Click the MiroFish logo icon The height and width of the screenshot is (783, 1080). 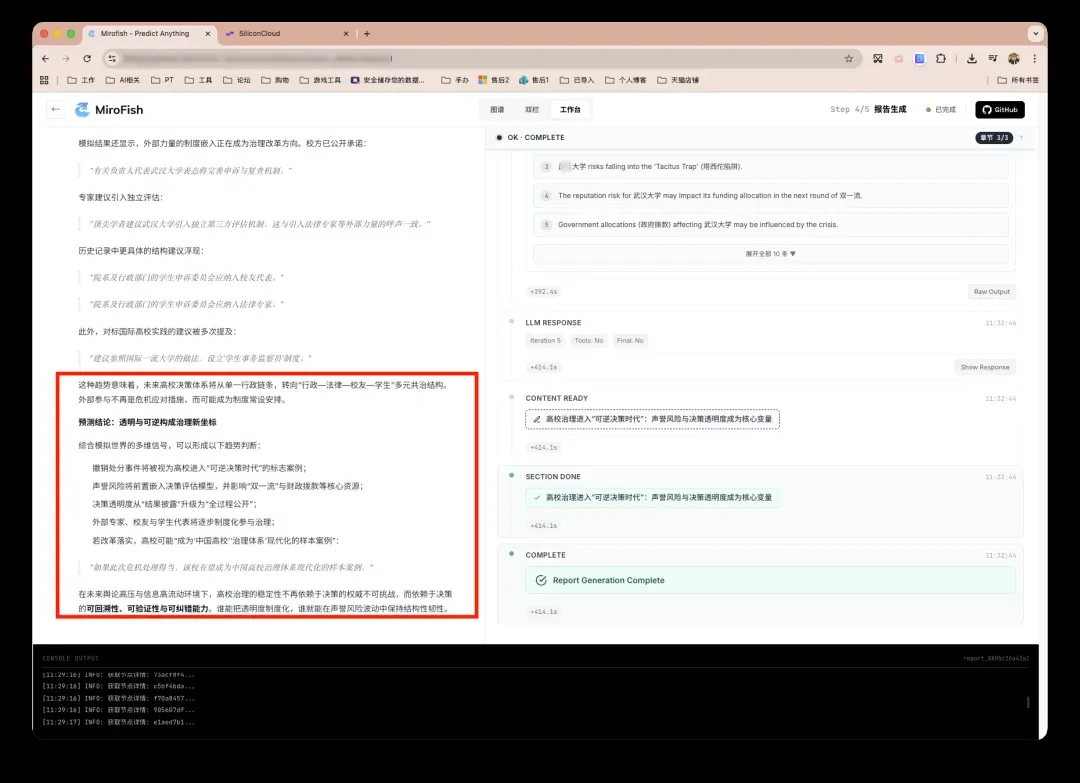tap(83, 110)
